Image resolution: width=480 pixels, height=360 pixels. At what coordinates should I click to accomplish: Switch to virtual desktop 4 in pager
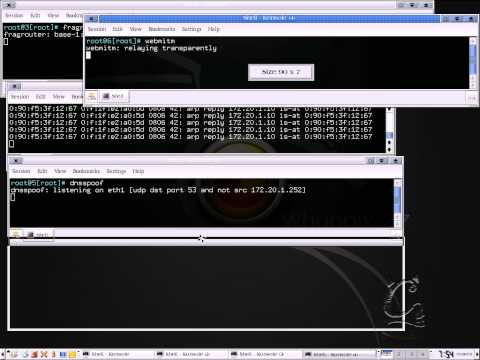tap(423, 354)
